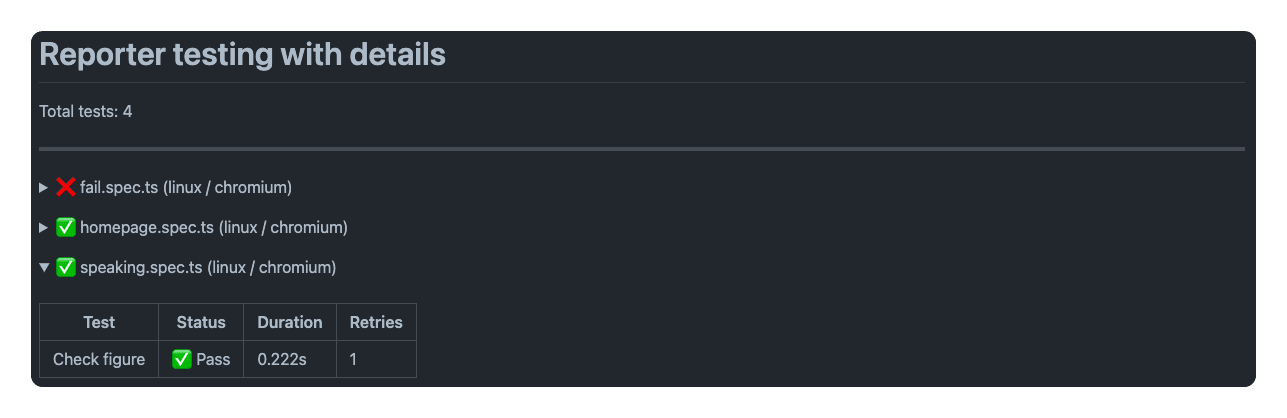
Task: Expand the homepage.spec.ts disclosure triangle
Action: click(x=43, y=227)
